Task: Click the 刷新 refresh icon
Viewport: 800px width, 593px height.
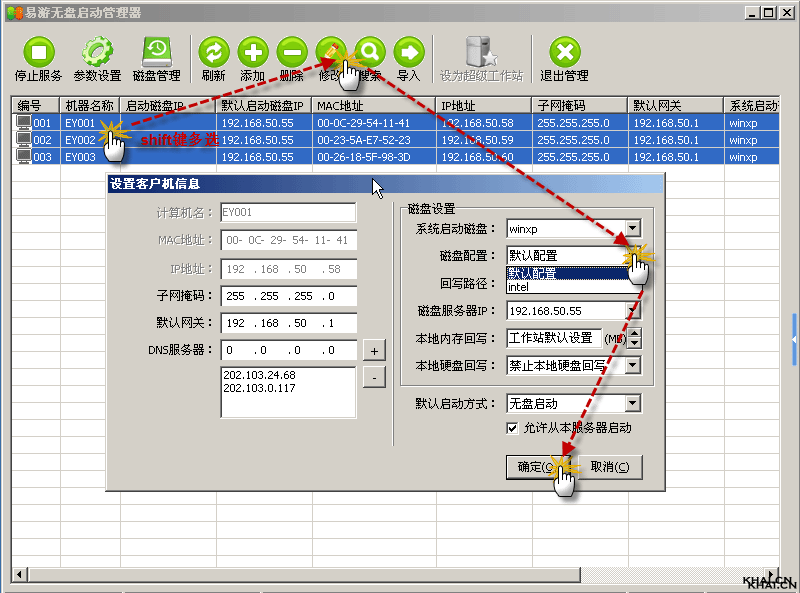Action: (x=213, y=54)
